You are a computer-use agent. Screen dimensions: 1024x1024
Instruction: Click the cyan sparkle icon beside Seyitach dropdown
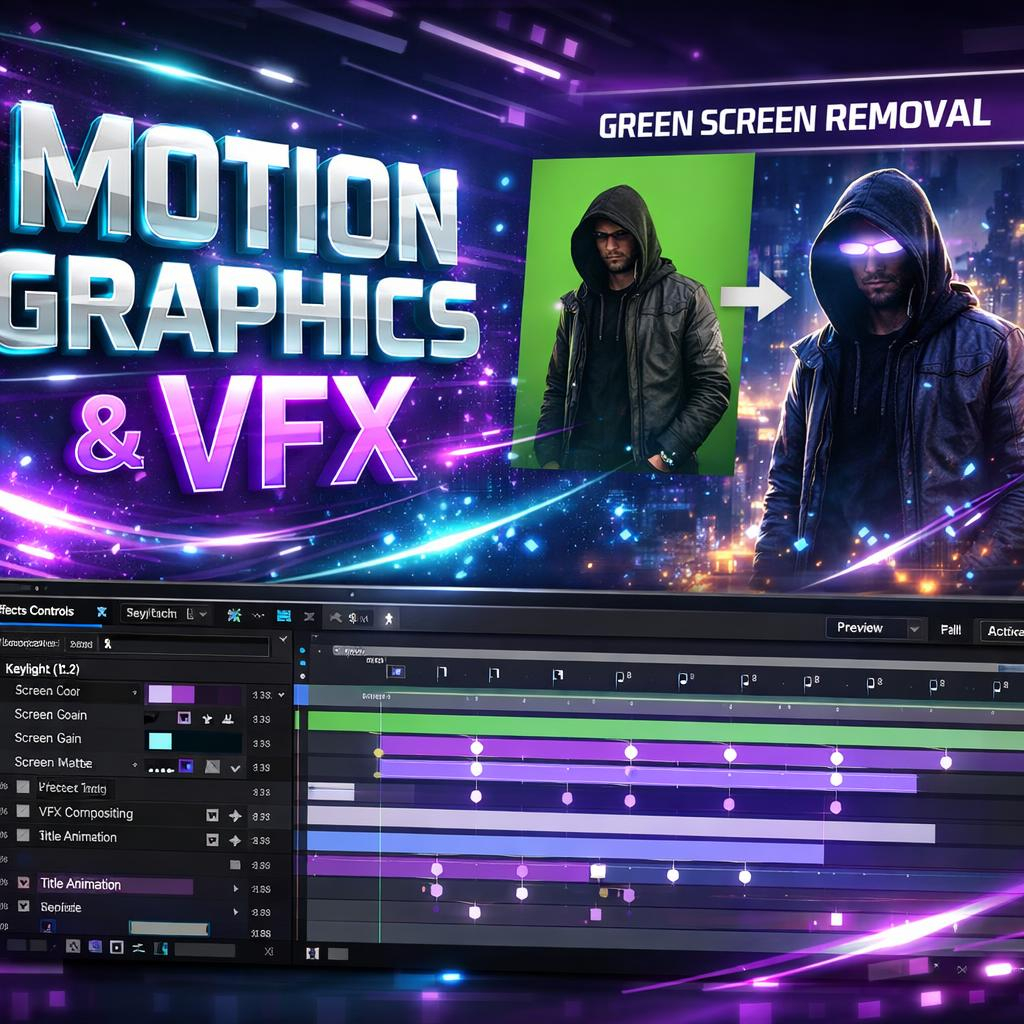[x=234, y=616]
